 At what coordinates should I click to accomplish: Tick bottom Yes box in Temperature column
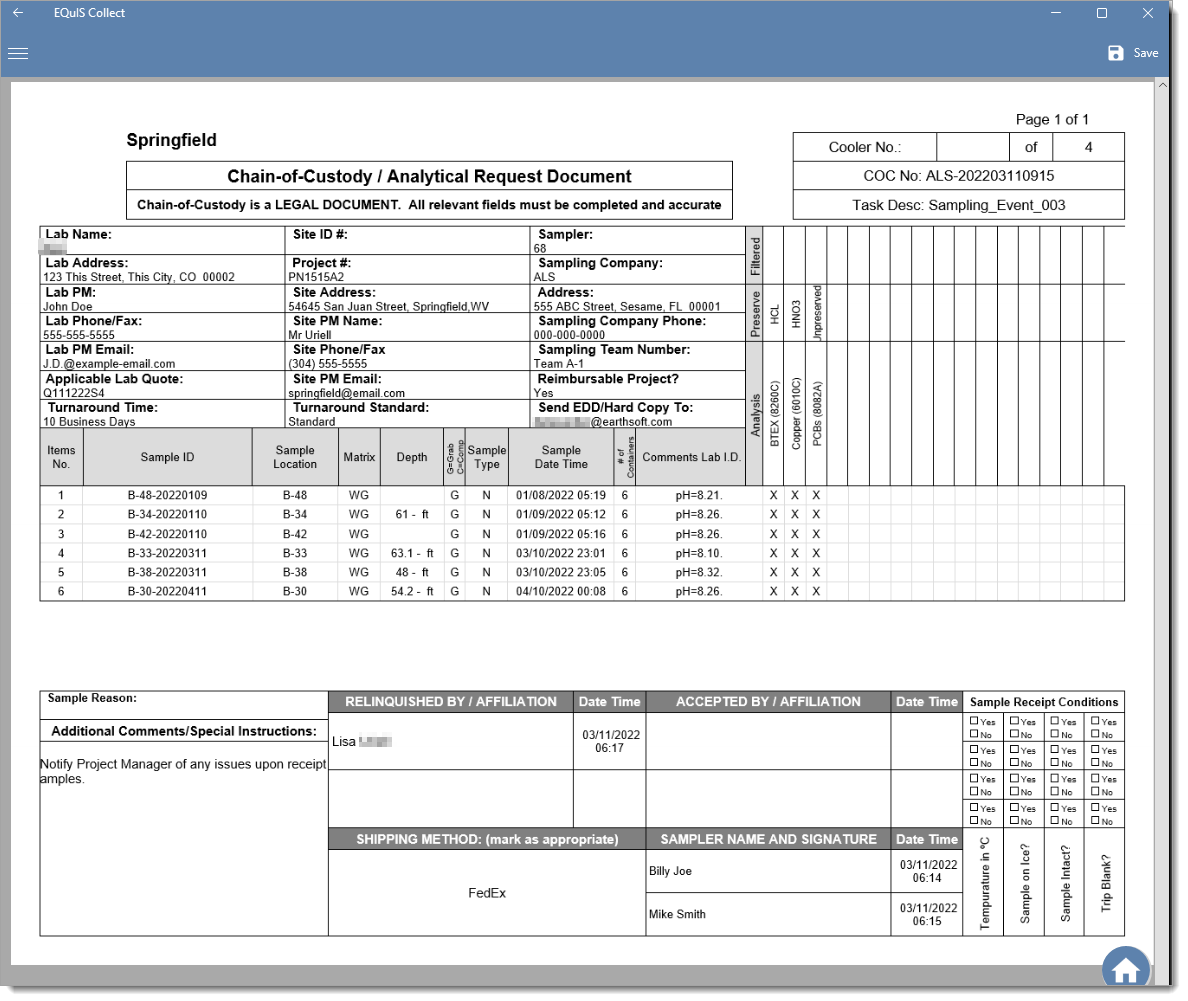974,808
